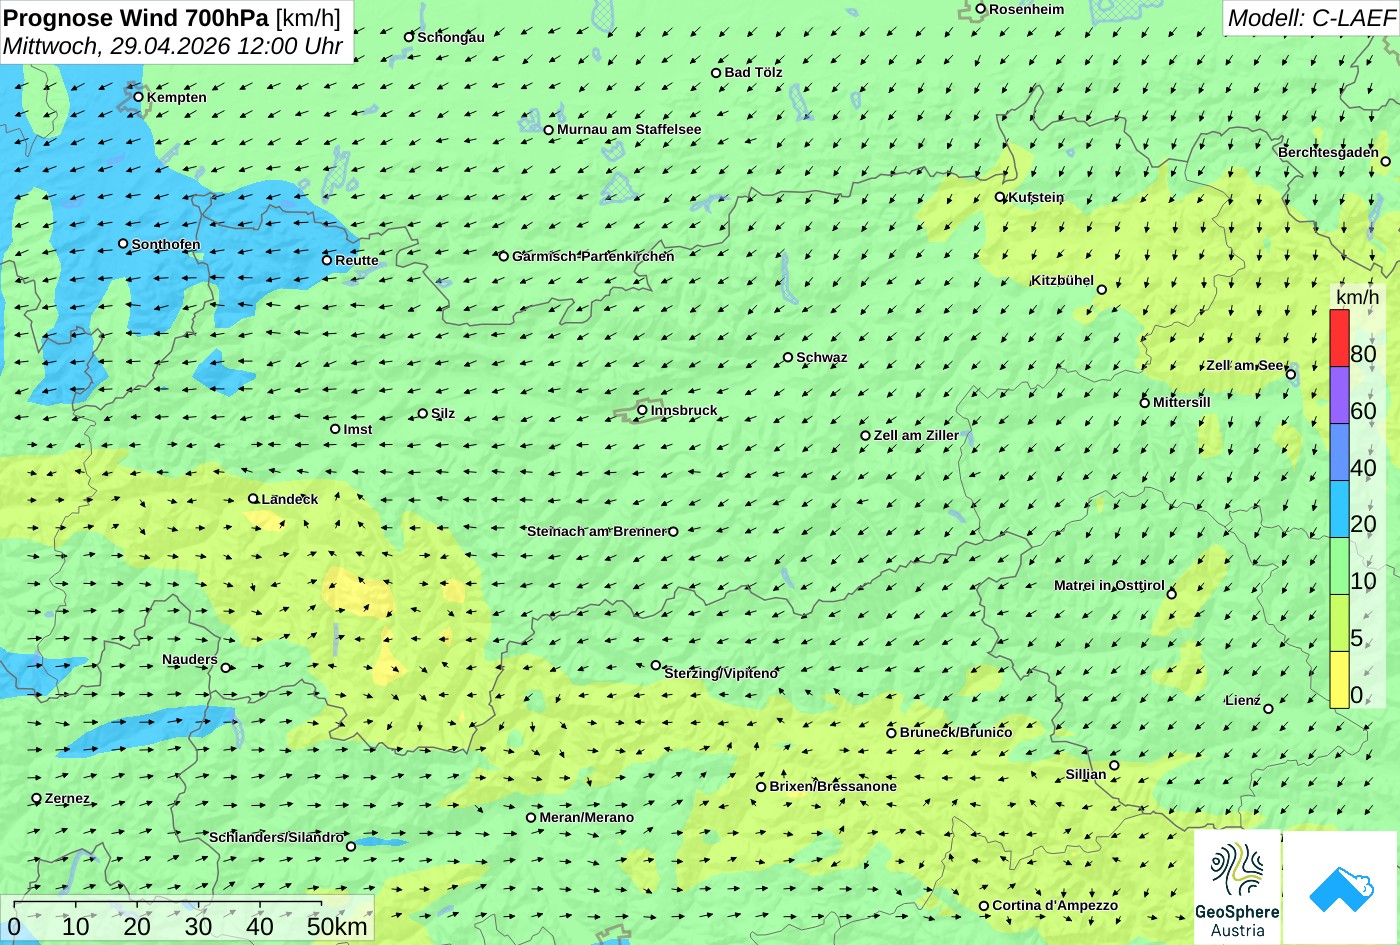Screen dimensions: 1400x945
Task: Click the 'Prognose Wind 700hPa' title
Action: pyautogui.click(x=136, y=17)
